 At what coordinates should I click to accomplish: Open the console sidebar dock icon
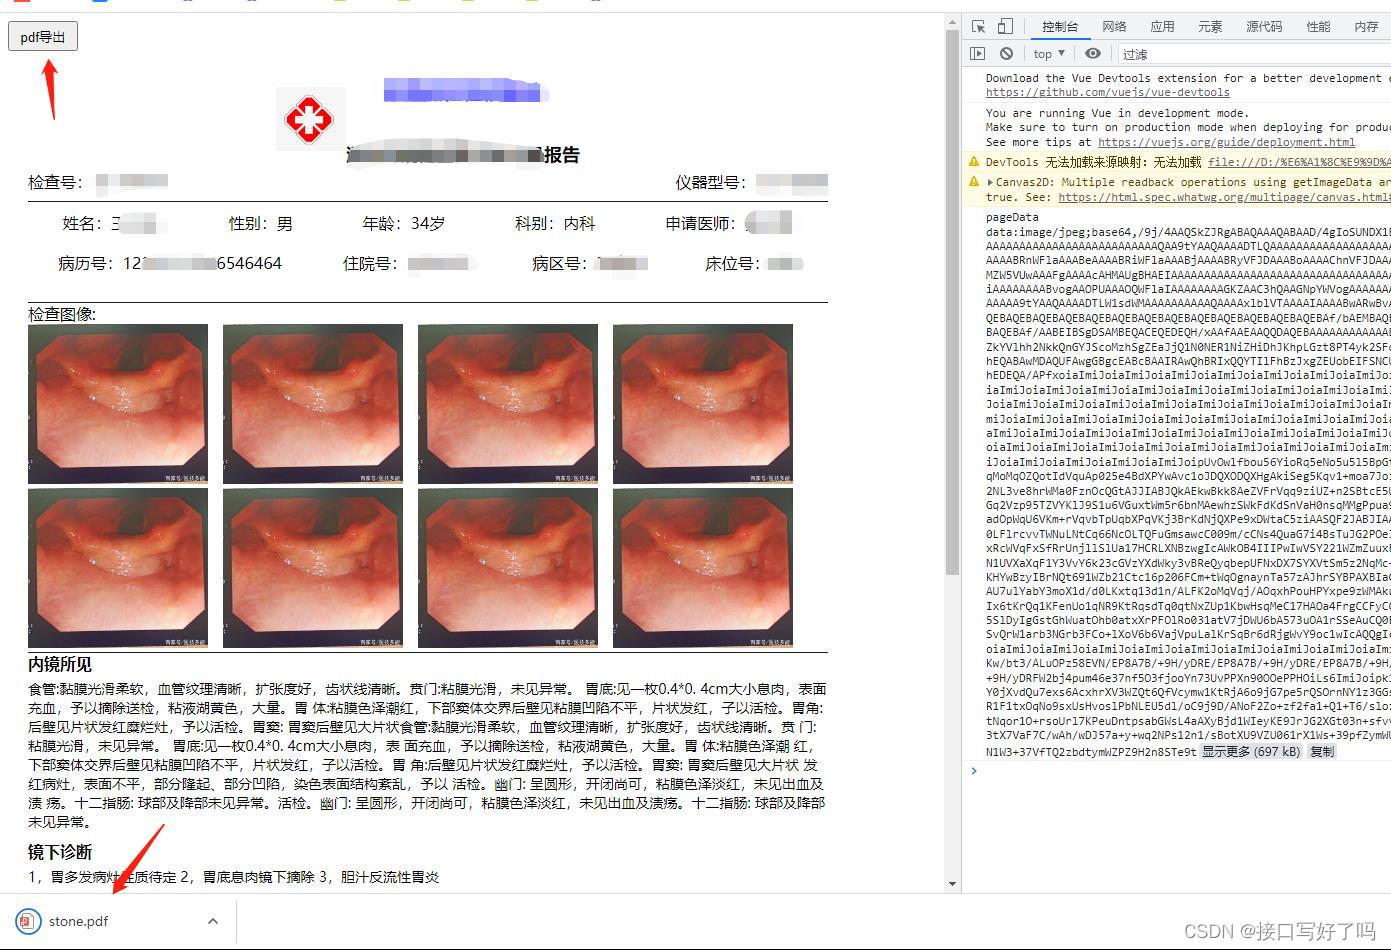pos(977,53)
